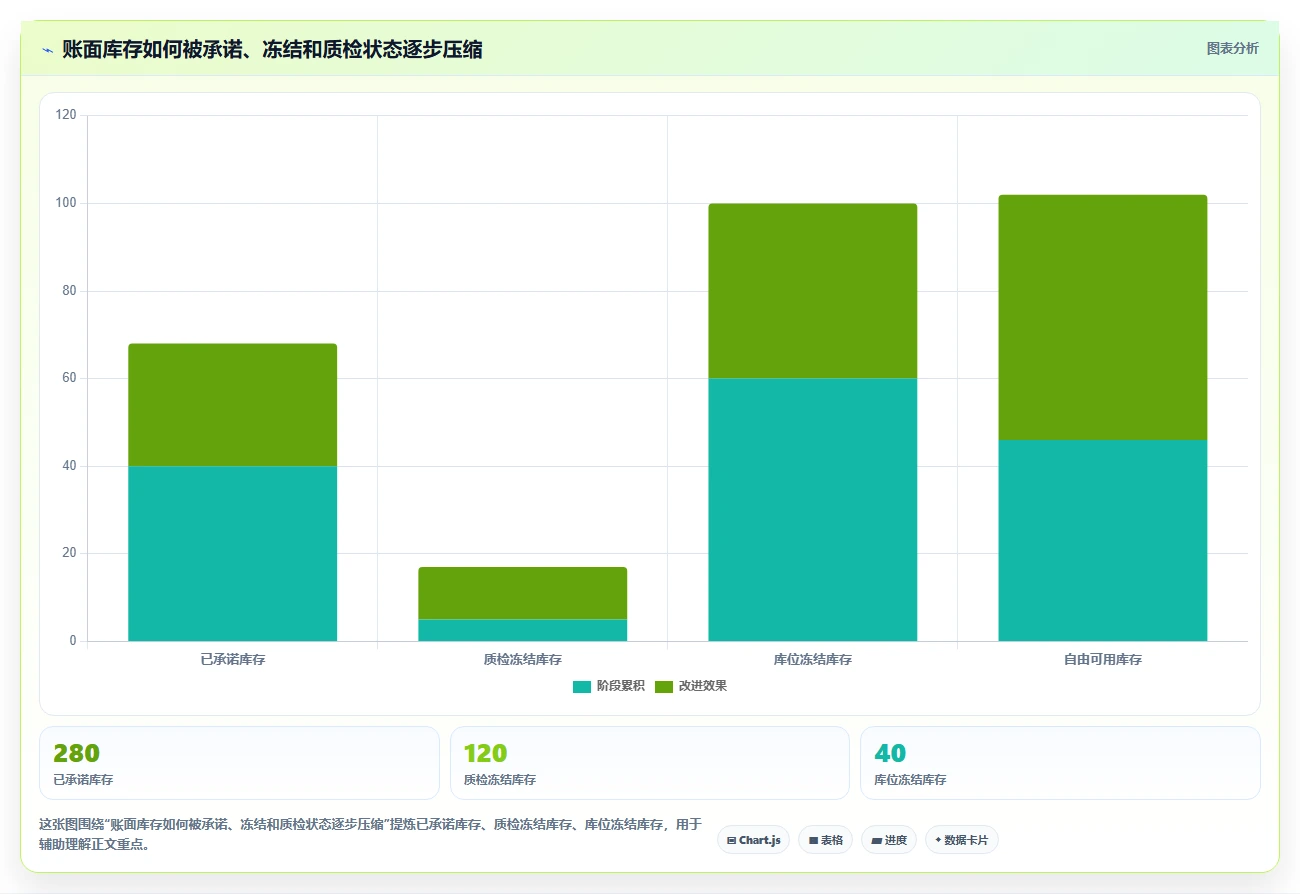Click the y-axis value 60

[69, 378]
